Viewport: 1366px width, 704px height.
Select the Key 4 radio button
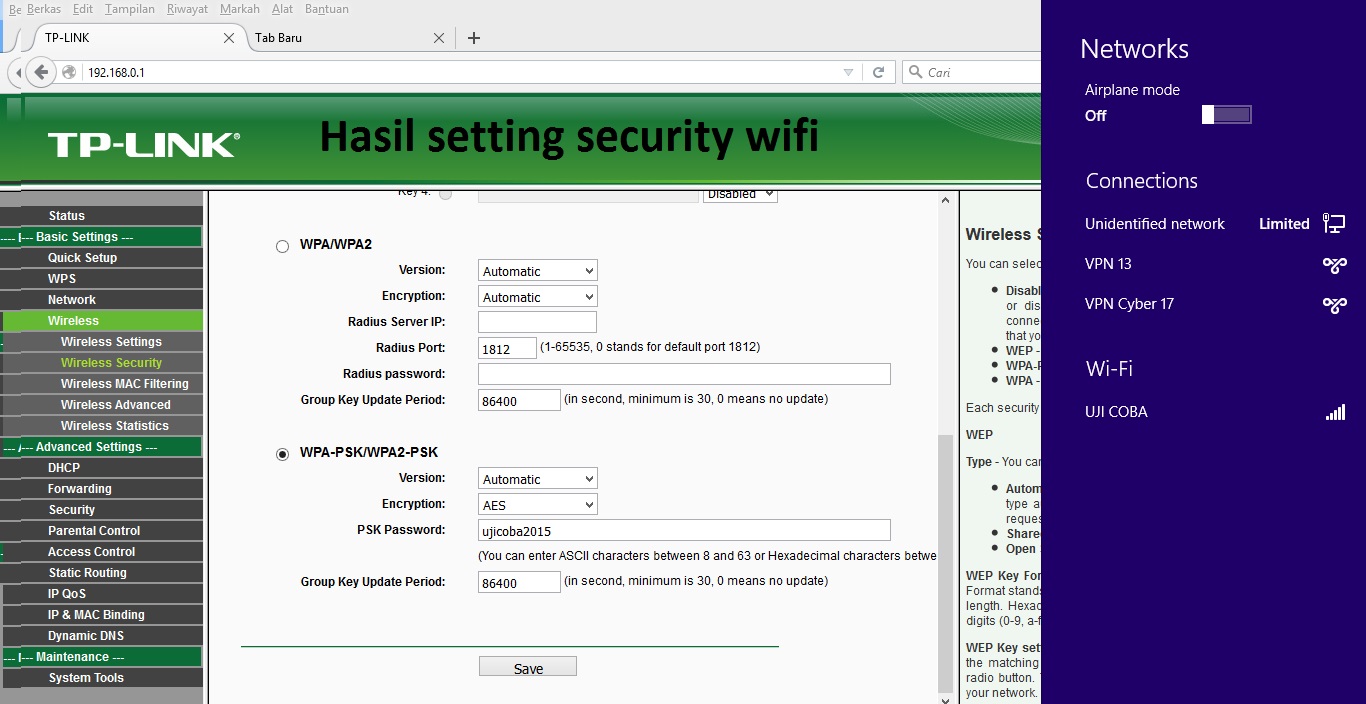pos(445,194)
